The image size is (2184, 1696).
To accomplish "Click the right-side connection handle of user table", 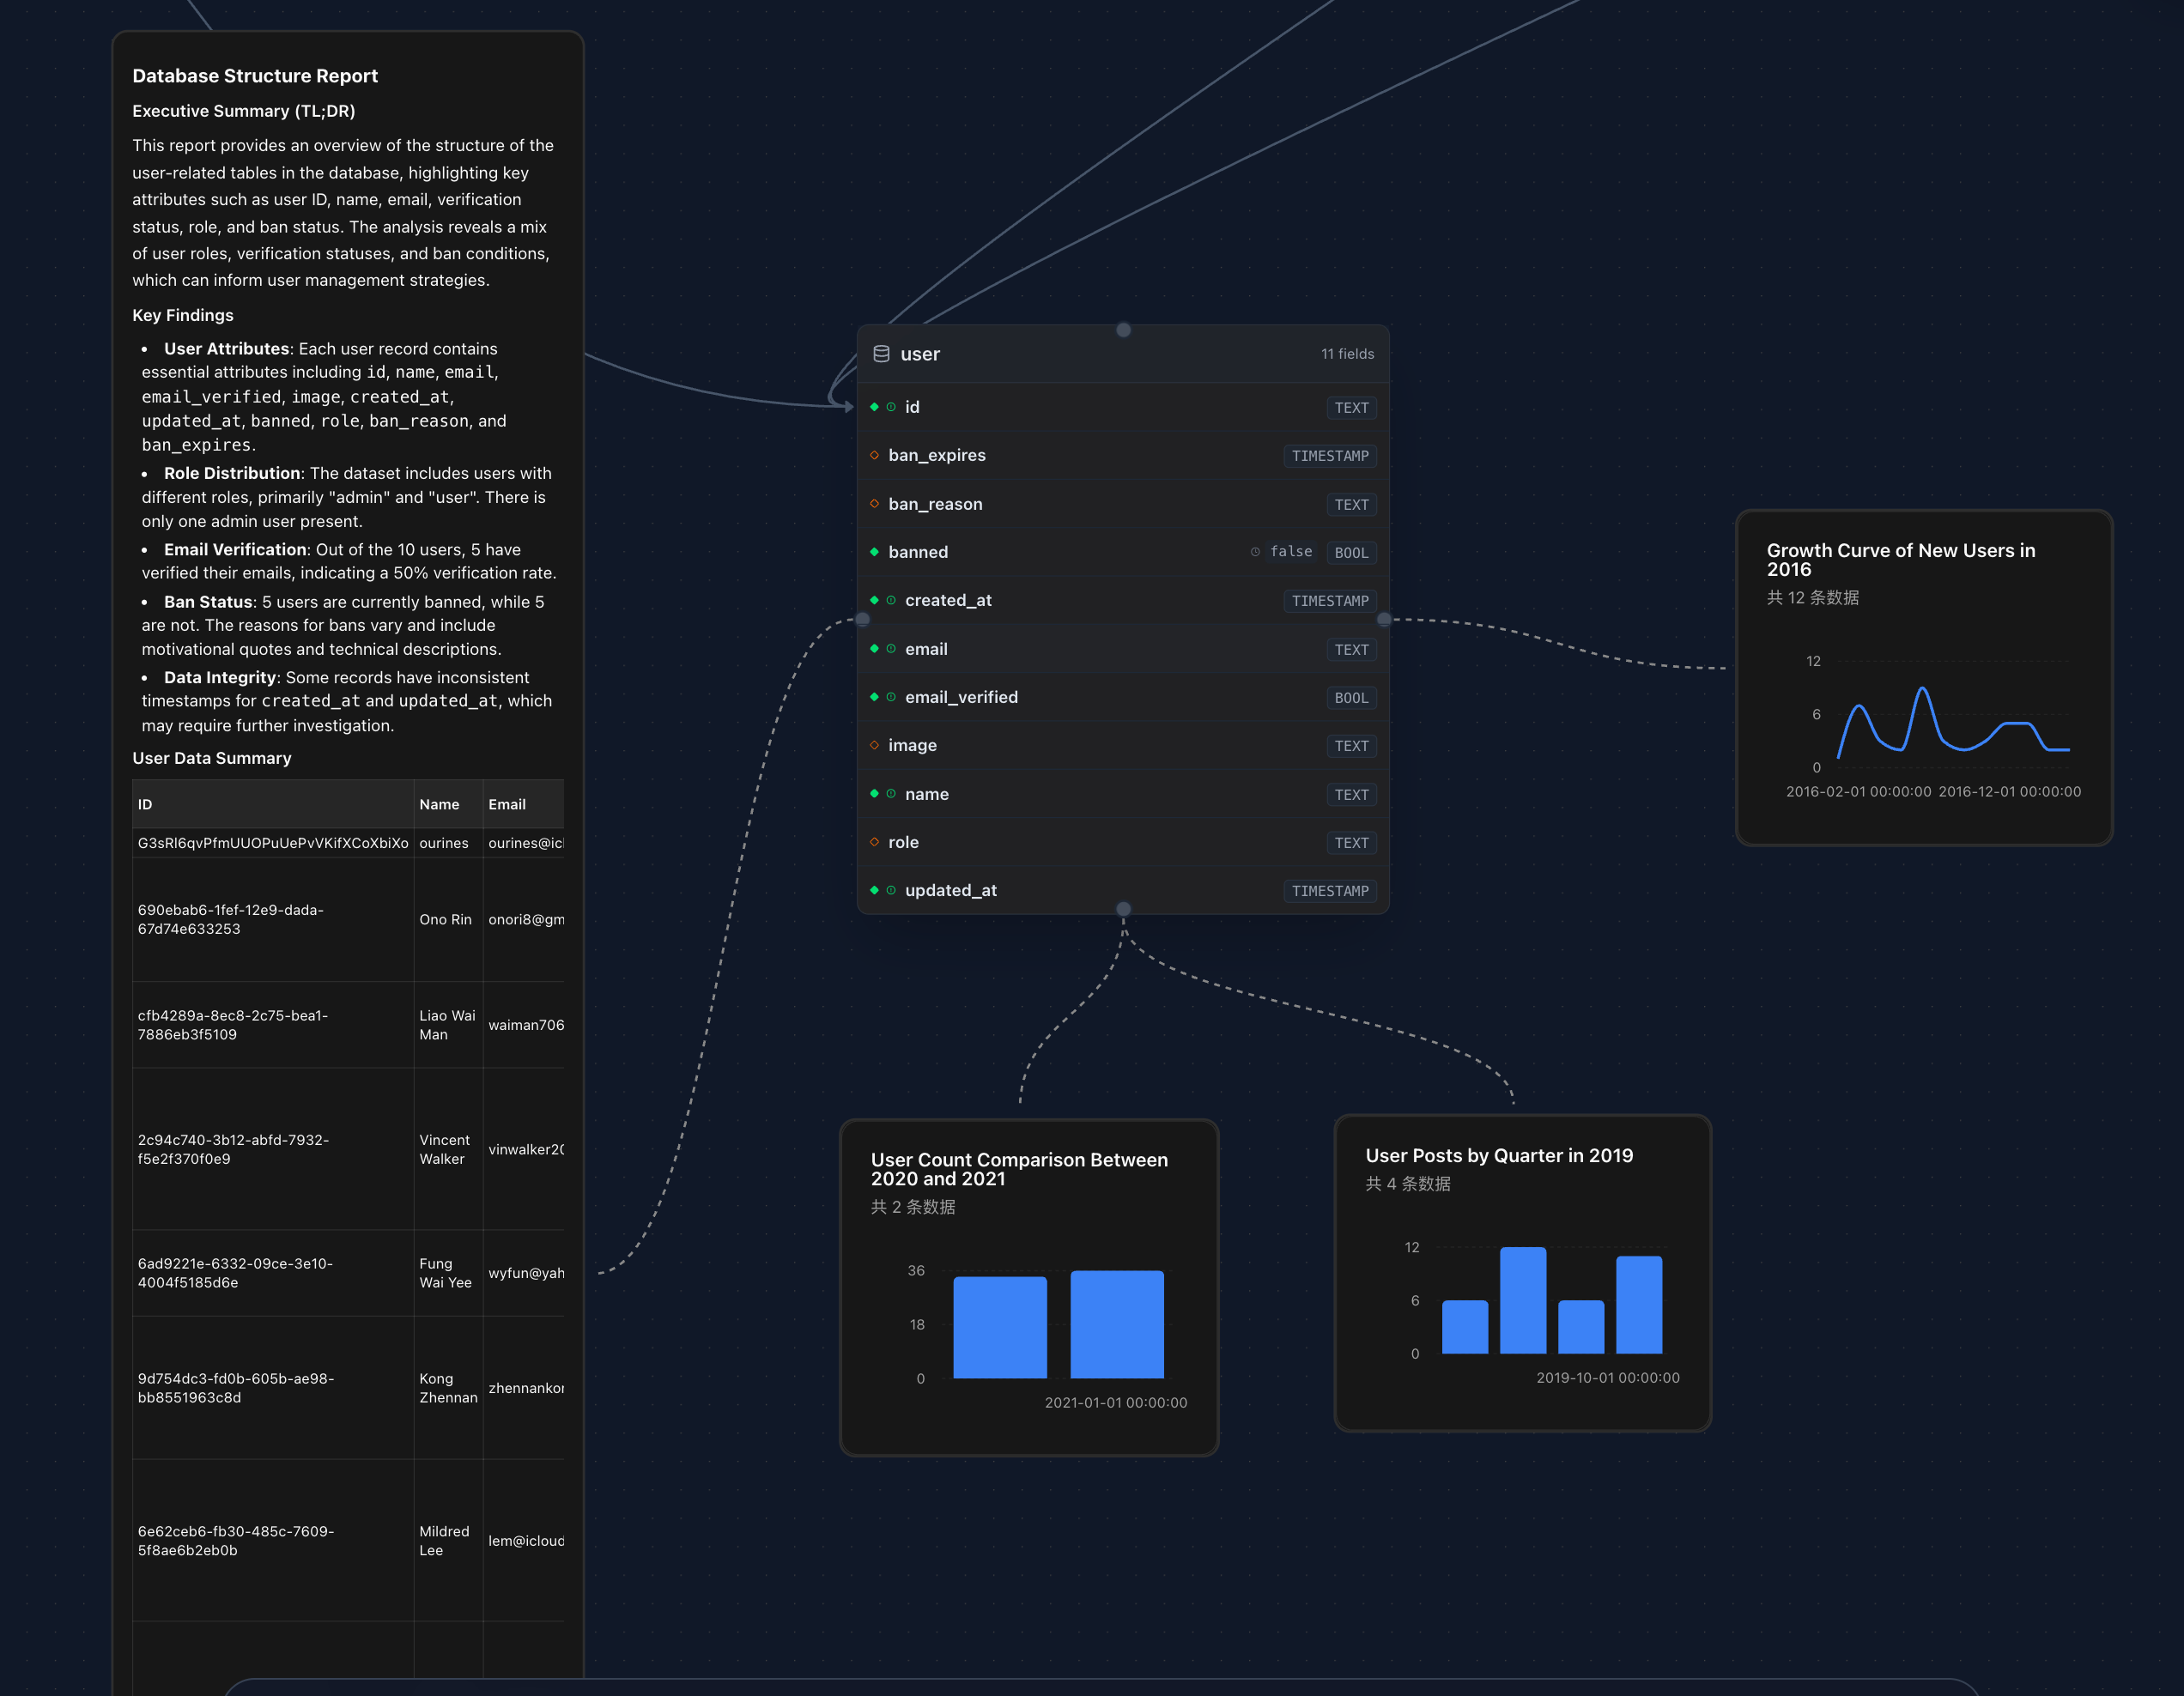I will coord(1384,620).
